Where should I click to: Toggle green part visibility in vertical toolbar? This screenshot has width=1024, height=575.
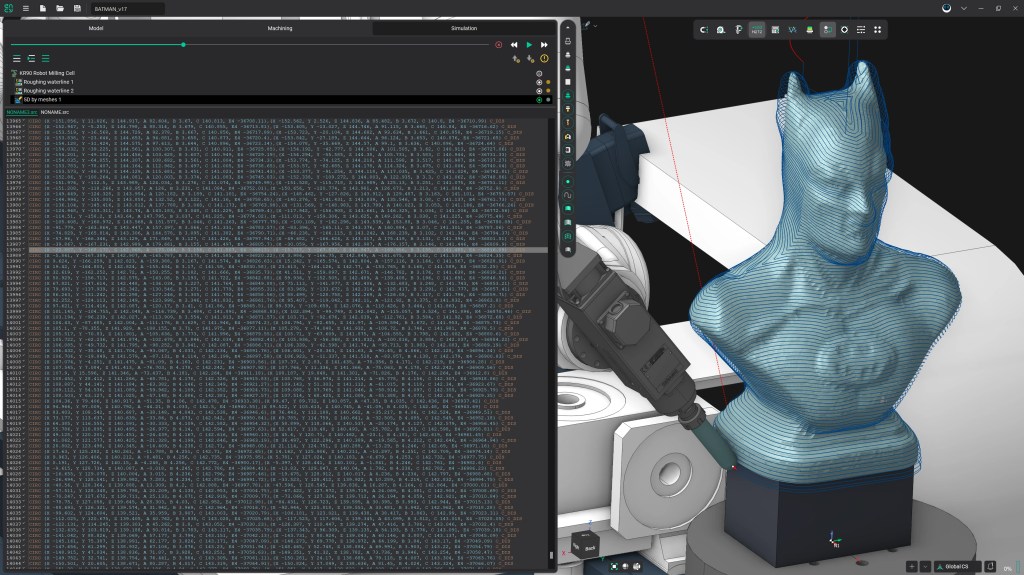568,68
